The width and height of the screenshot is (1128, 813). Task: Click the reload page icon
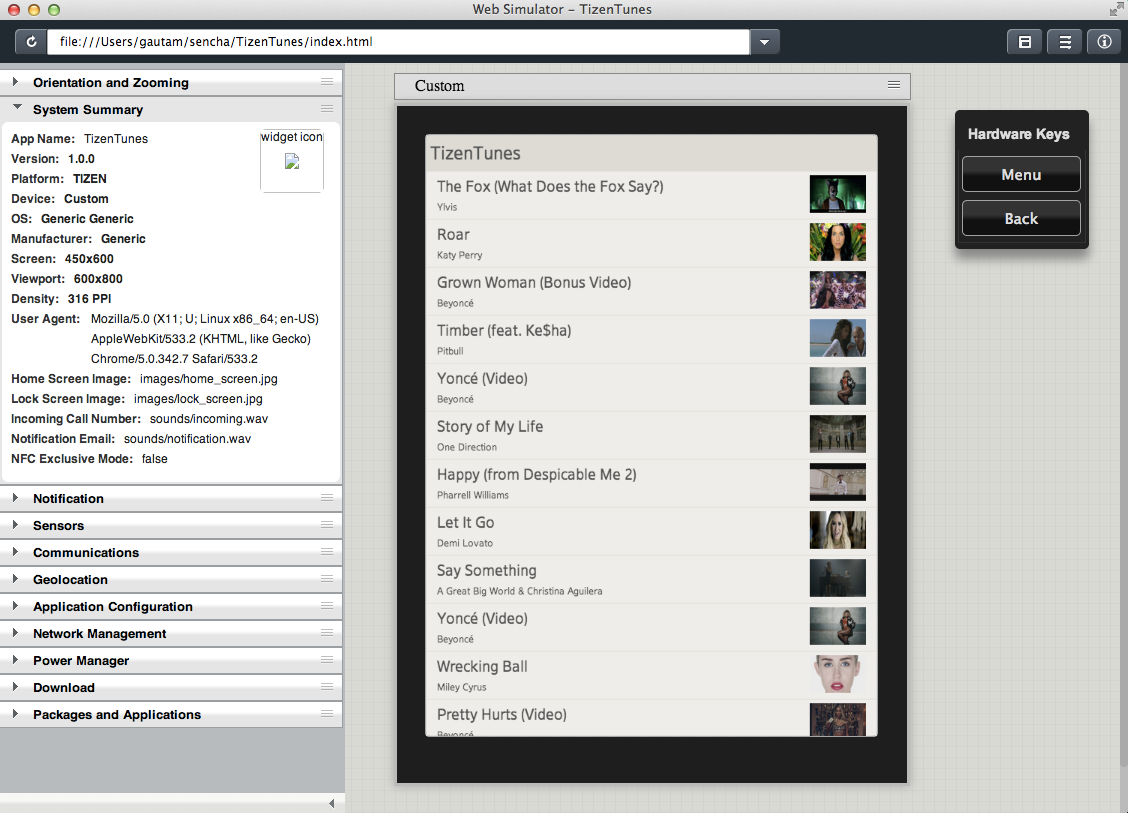(32, 42)
